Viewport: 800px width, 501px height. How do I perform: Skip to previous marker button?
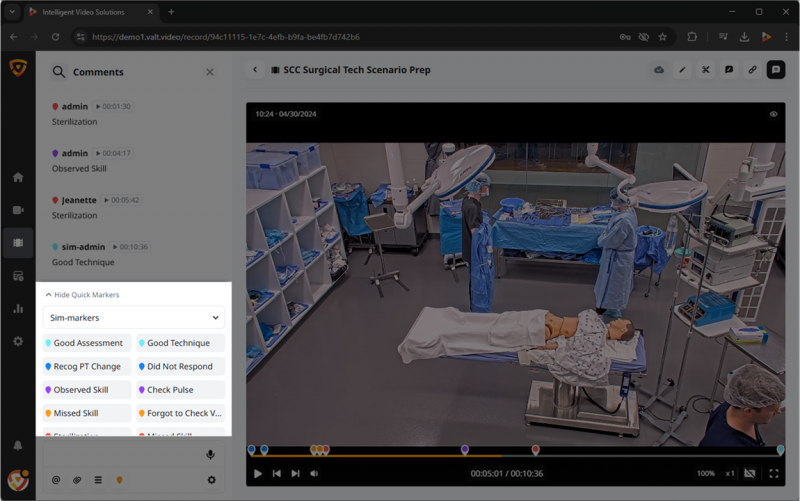click(277, 473)
